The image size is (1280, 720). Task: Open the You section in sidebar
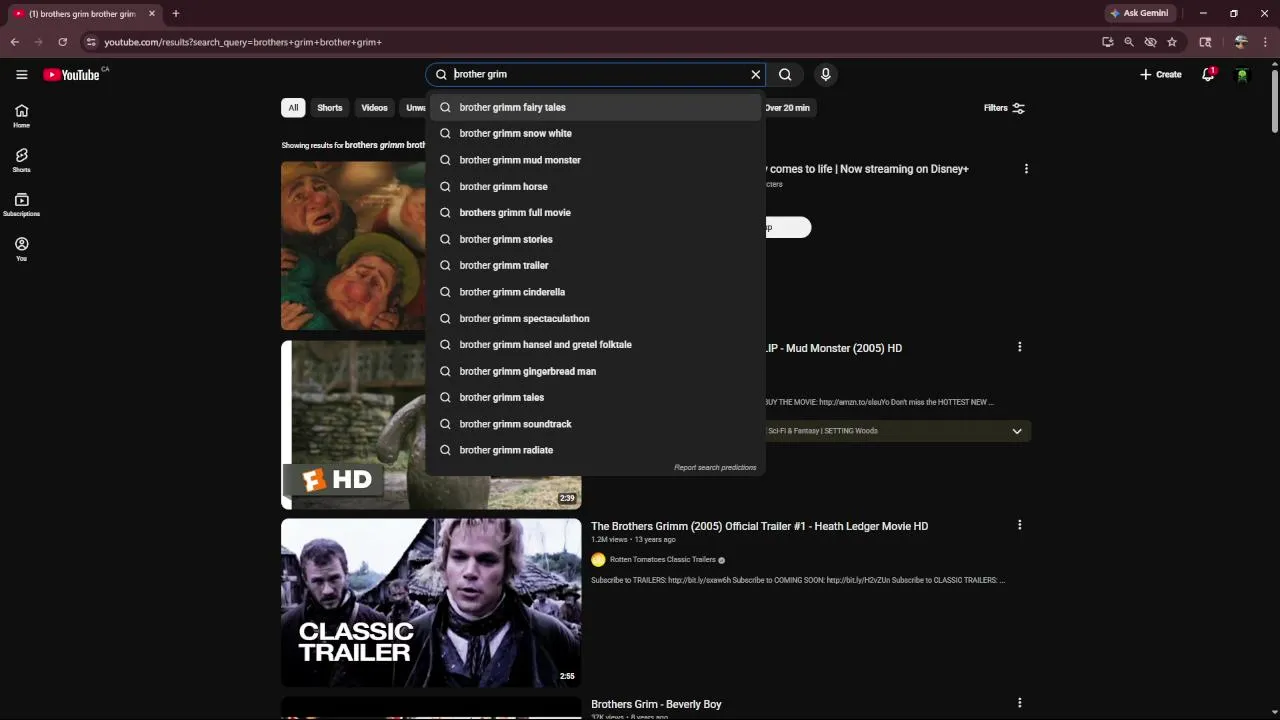(x=21, y=249)
